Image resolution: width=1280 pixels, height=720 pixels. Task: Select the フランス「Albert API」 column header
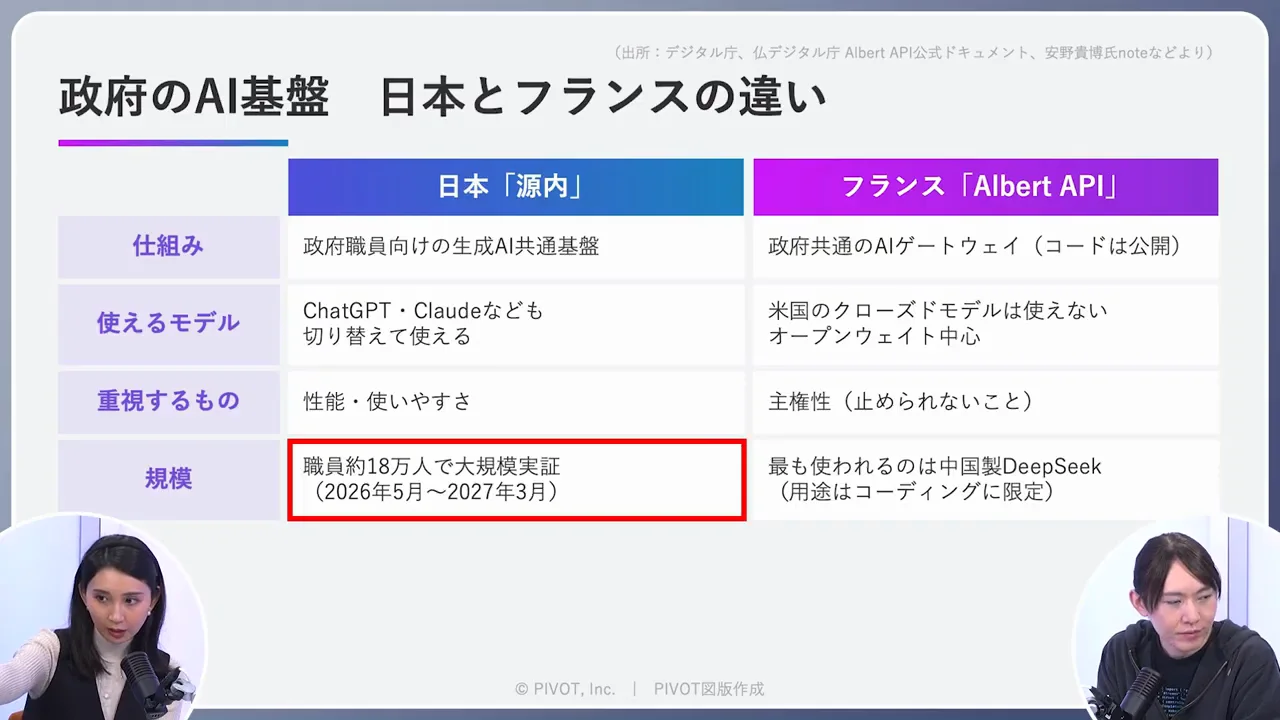pyautogui.click(x=985, y=187)
